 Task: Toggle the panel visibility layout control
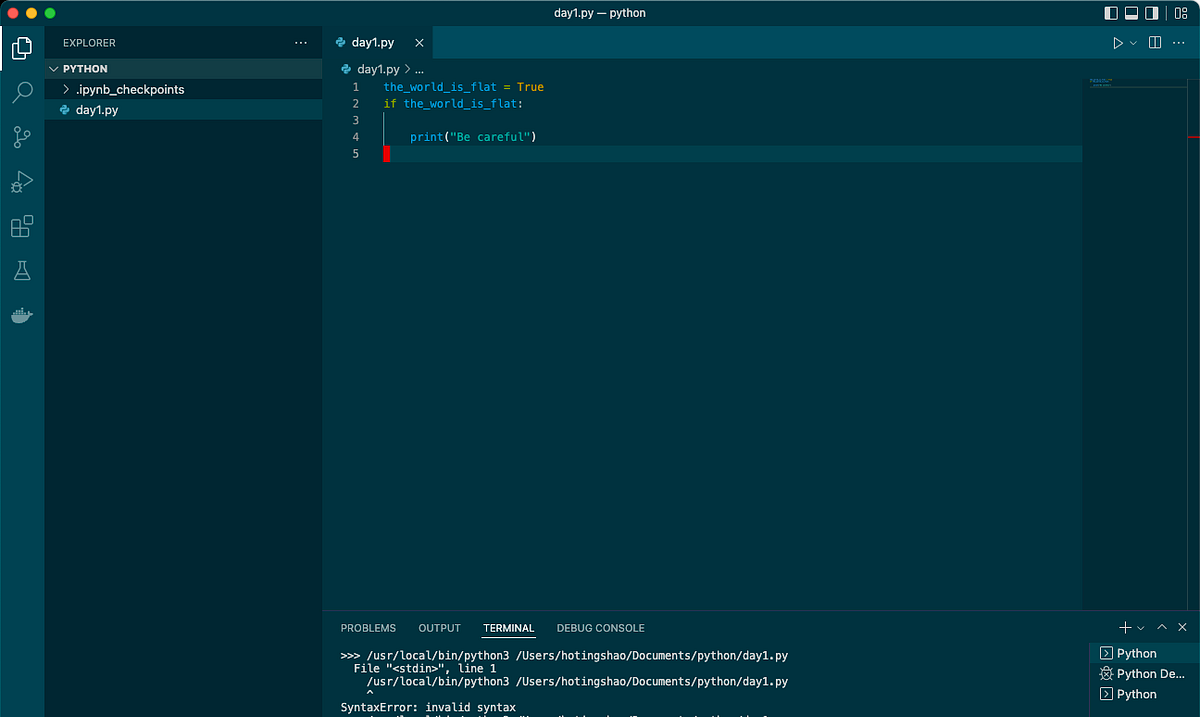coord(1131,13)
